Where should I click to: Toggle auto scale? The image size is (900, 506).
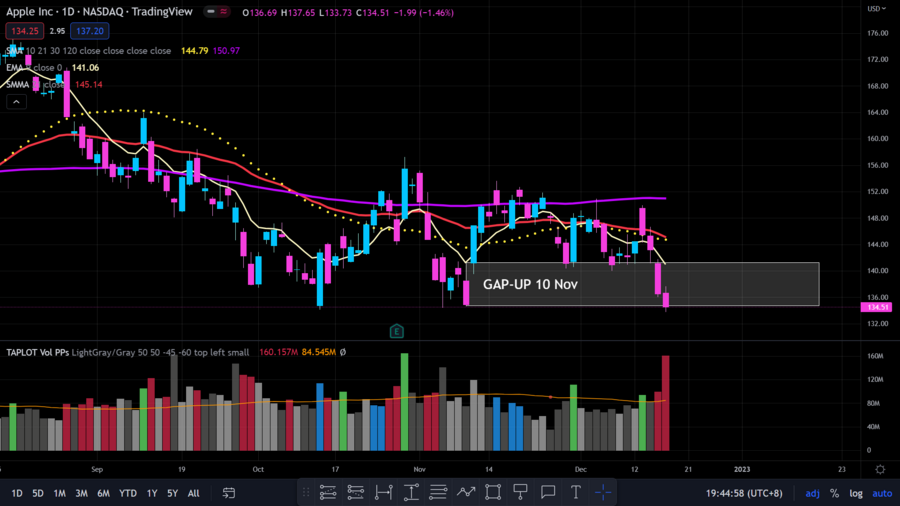pos(882,493)
